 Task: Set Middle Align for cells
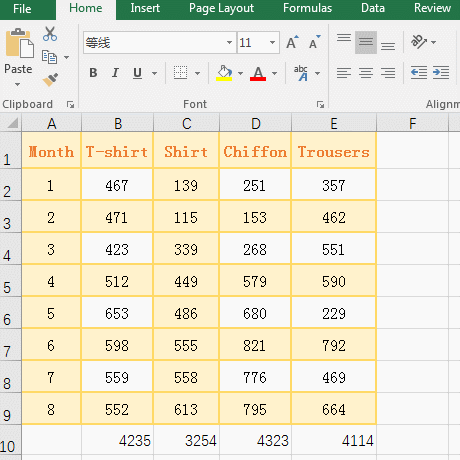[366, 42]
